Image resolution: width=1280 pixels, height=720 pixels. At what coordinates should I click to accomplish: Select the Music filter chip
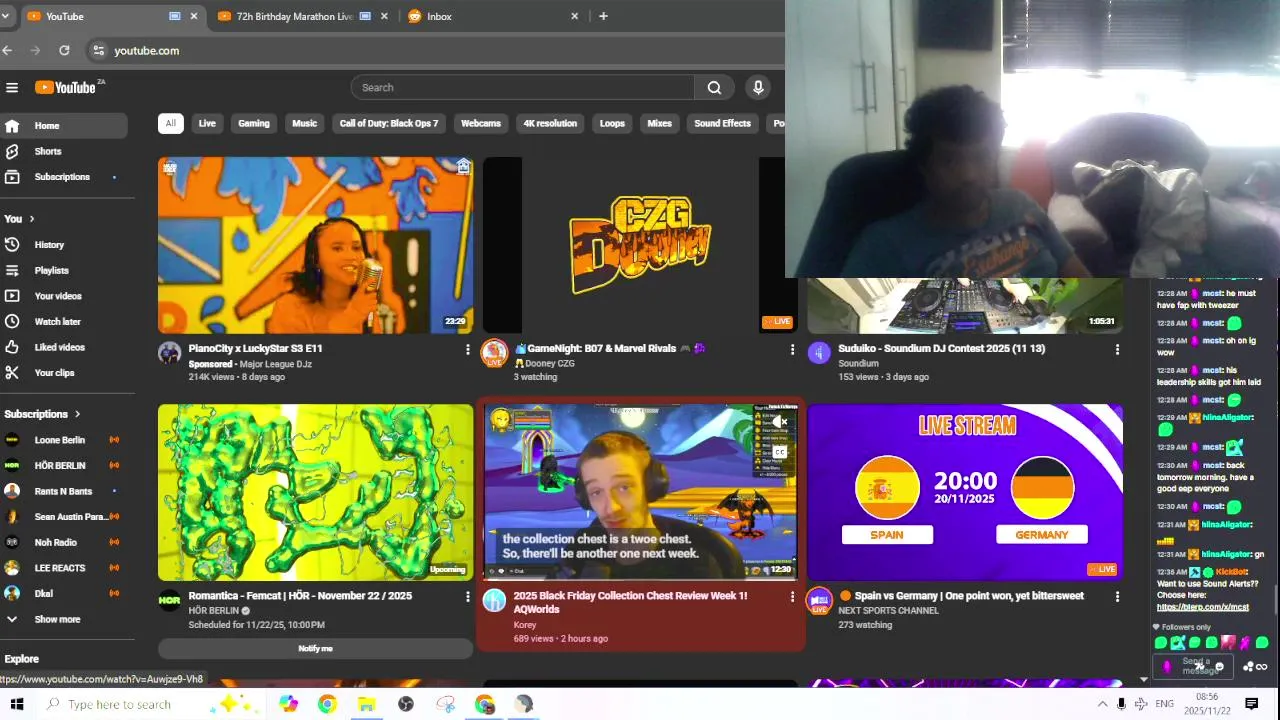click(304, 124)
